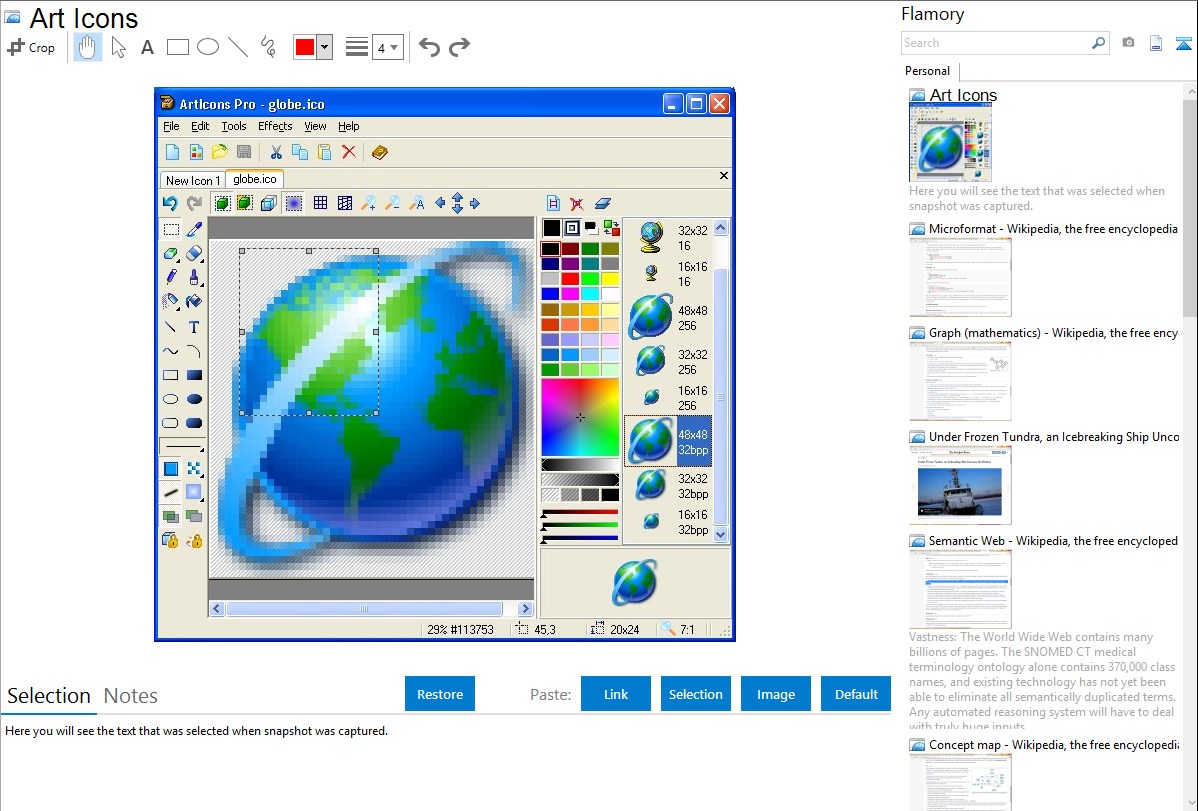Click the Selection paste button

click(x=695, y=694)
